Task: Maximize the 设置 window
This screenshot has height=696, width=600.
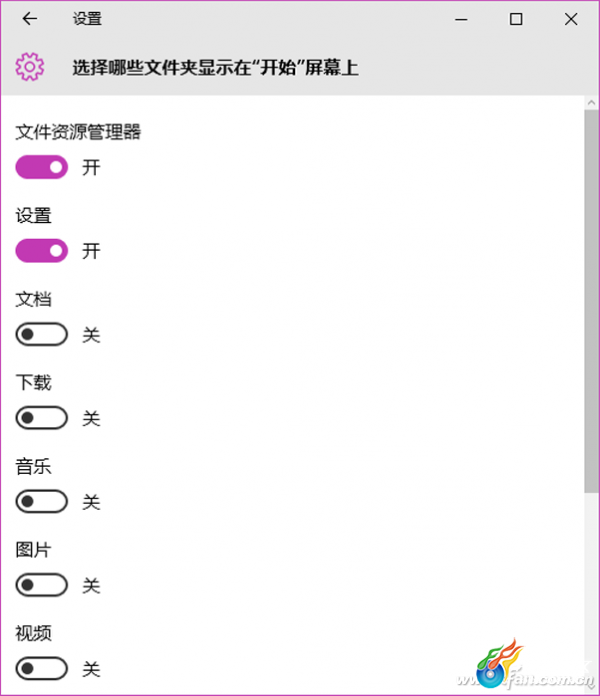Action: pyautogui.click(x=516, y=19)
